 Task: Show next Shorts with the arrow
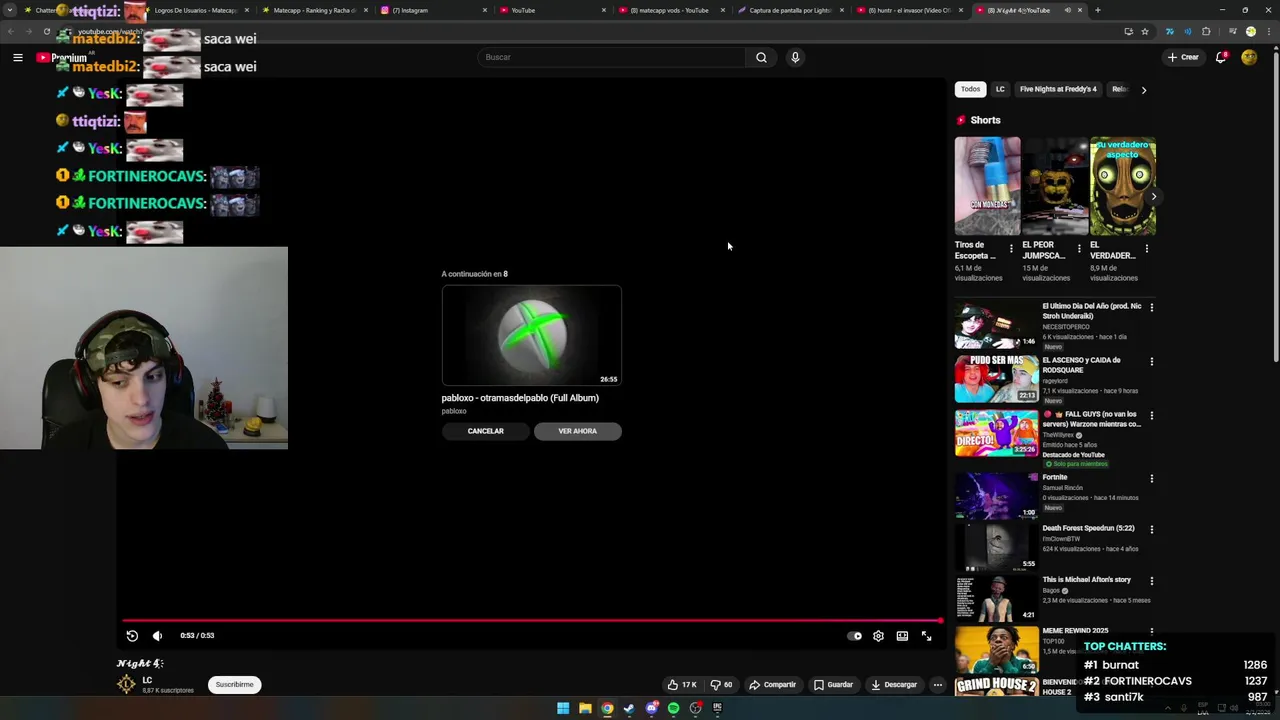[1153, 196]
